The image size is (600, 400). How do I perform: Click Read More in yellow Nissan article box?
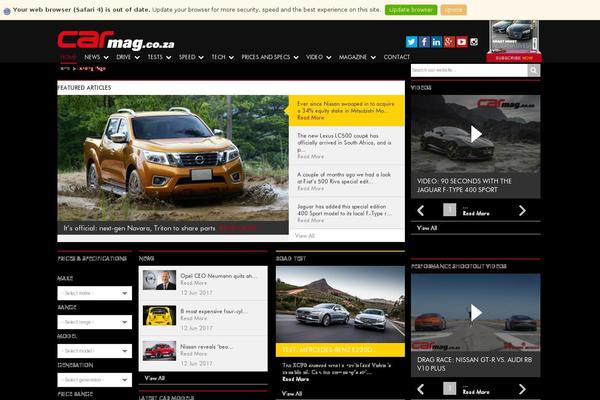click(310, 118)
